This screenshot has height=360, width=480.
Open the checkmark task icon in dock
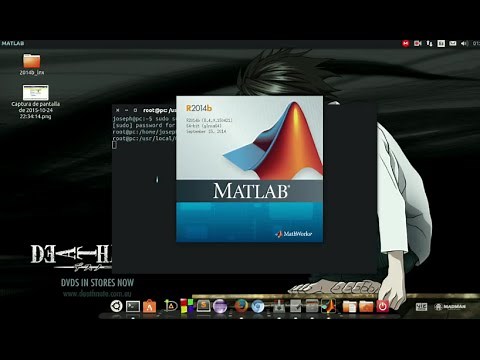pos(295,306)
